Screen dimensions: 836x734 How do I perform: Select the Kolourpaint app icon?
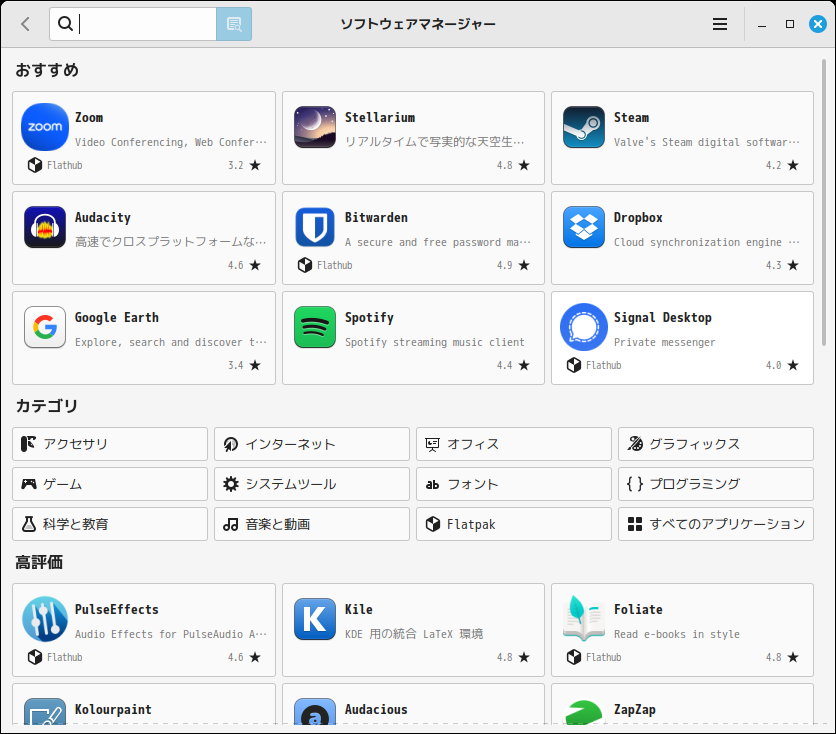(x=45, y=712)
